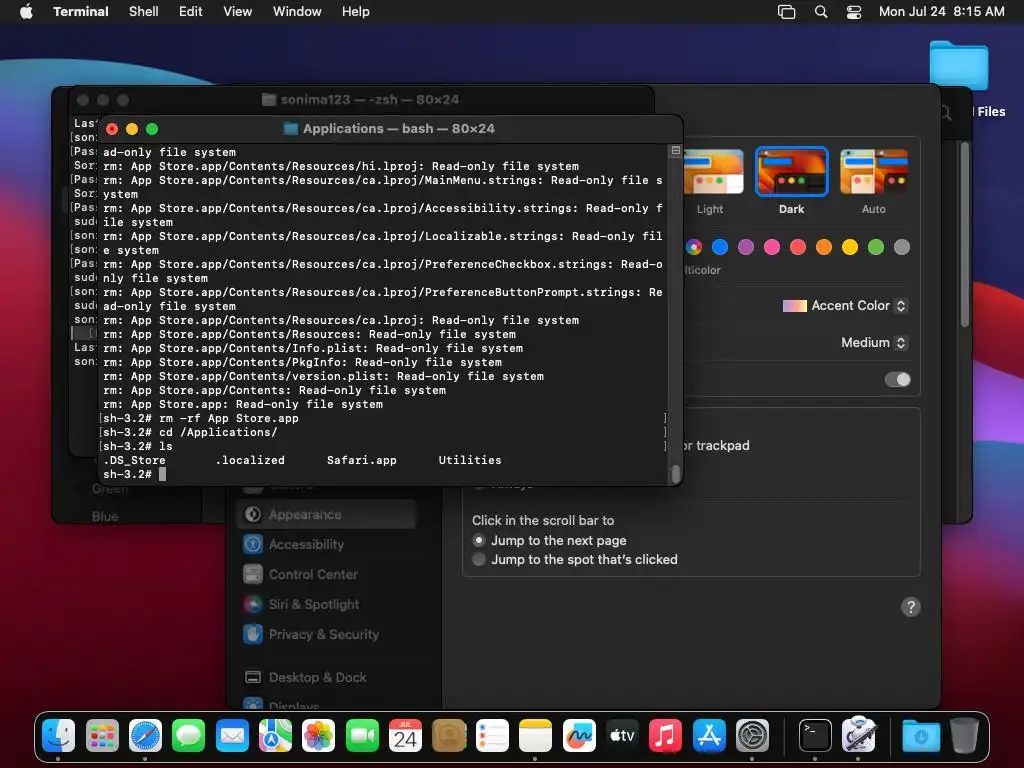Open Control Center in the menu bar

(854, 12)
